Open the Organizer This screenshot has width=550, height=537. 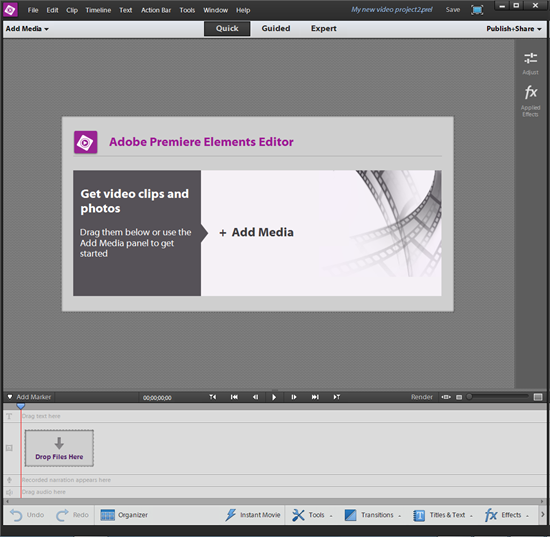tap(124, 515)
